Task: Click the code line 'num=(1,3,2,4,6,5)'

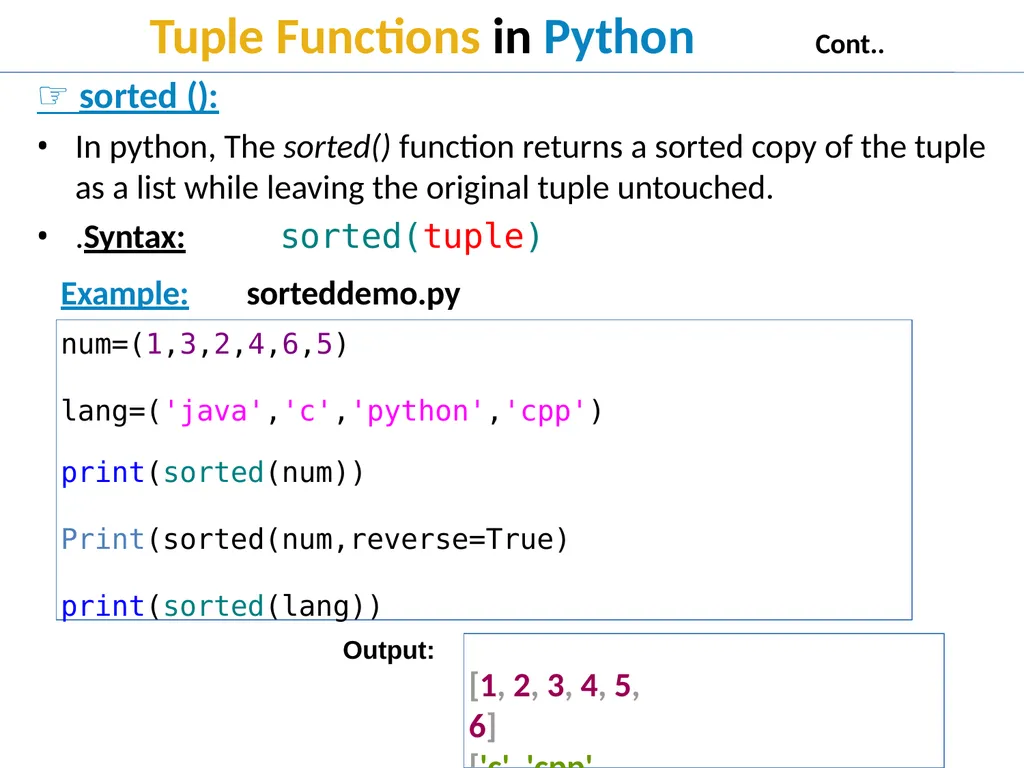Action: point(204,344)
